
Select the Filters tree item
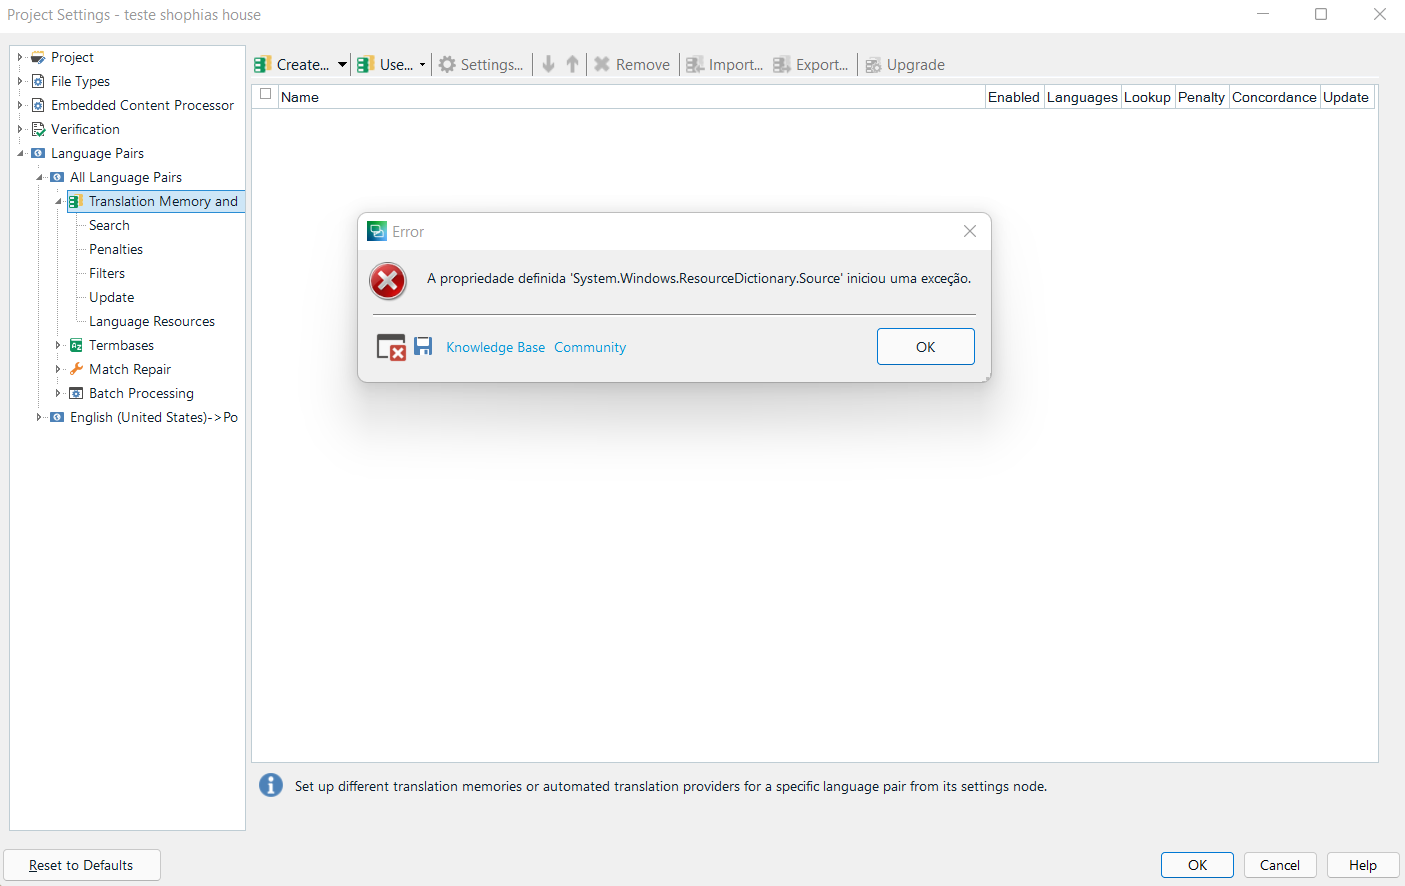coord(107,273)
